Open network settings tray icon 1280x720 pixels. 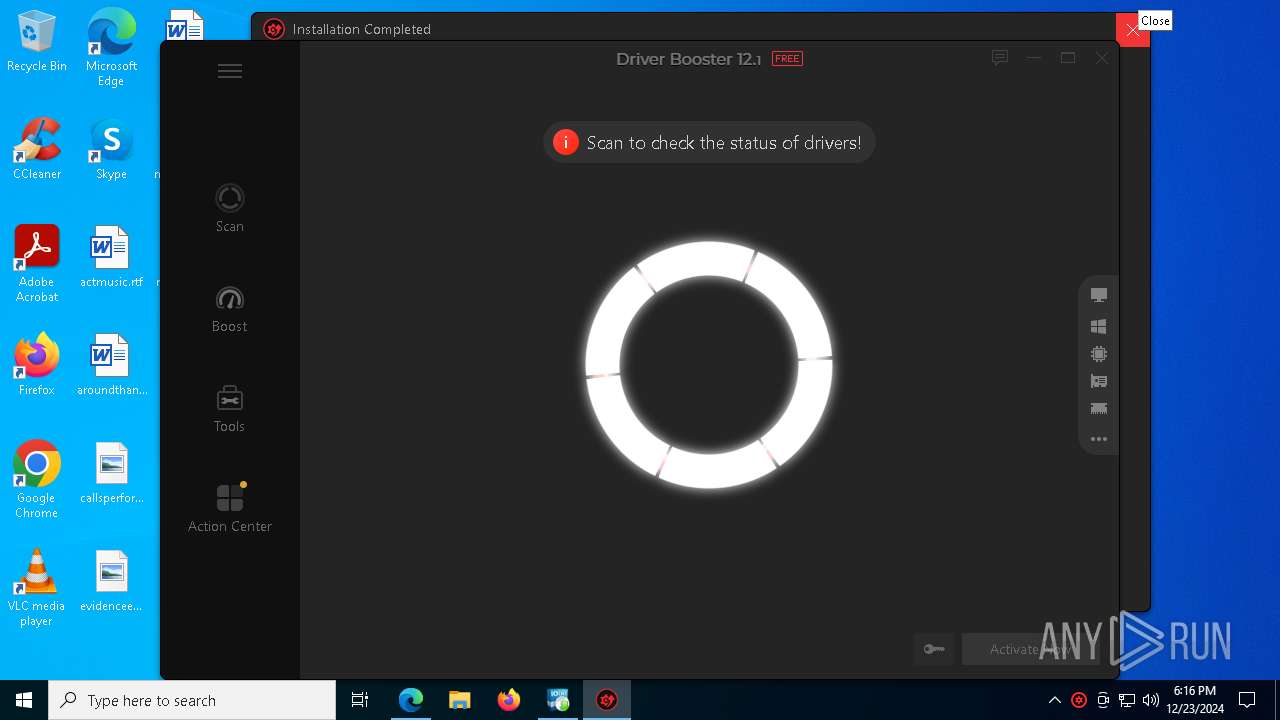click(1127, 700)
